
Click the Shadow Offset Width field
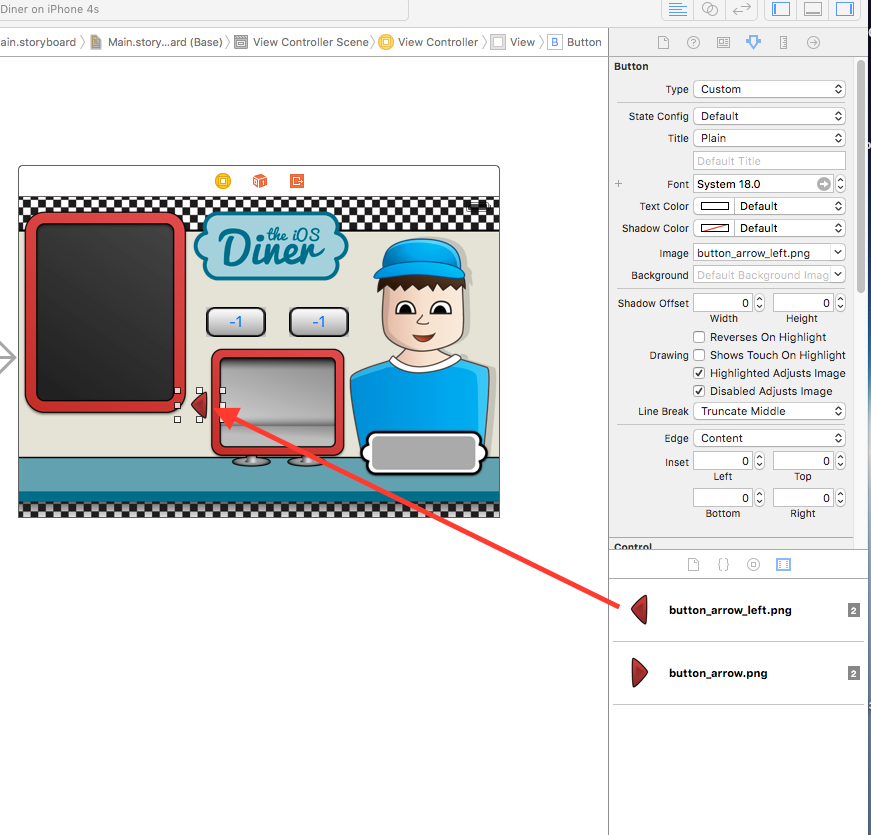click(x=723, y=303)
